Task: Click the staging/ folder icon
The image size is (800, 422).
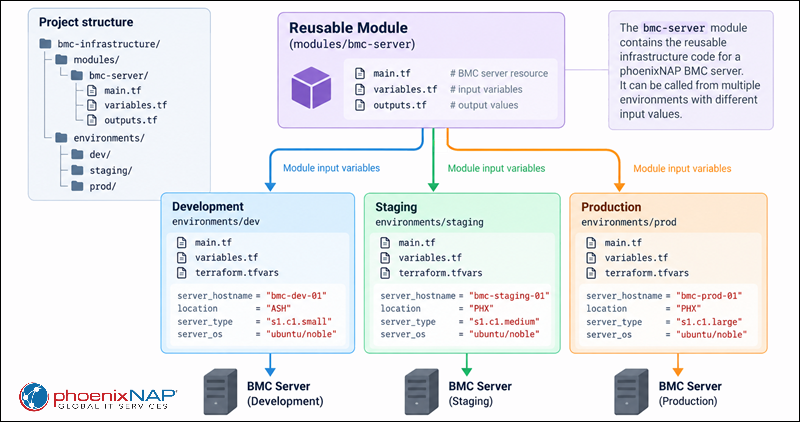Action: (x=78, y=170)
